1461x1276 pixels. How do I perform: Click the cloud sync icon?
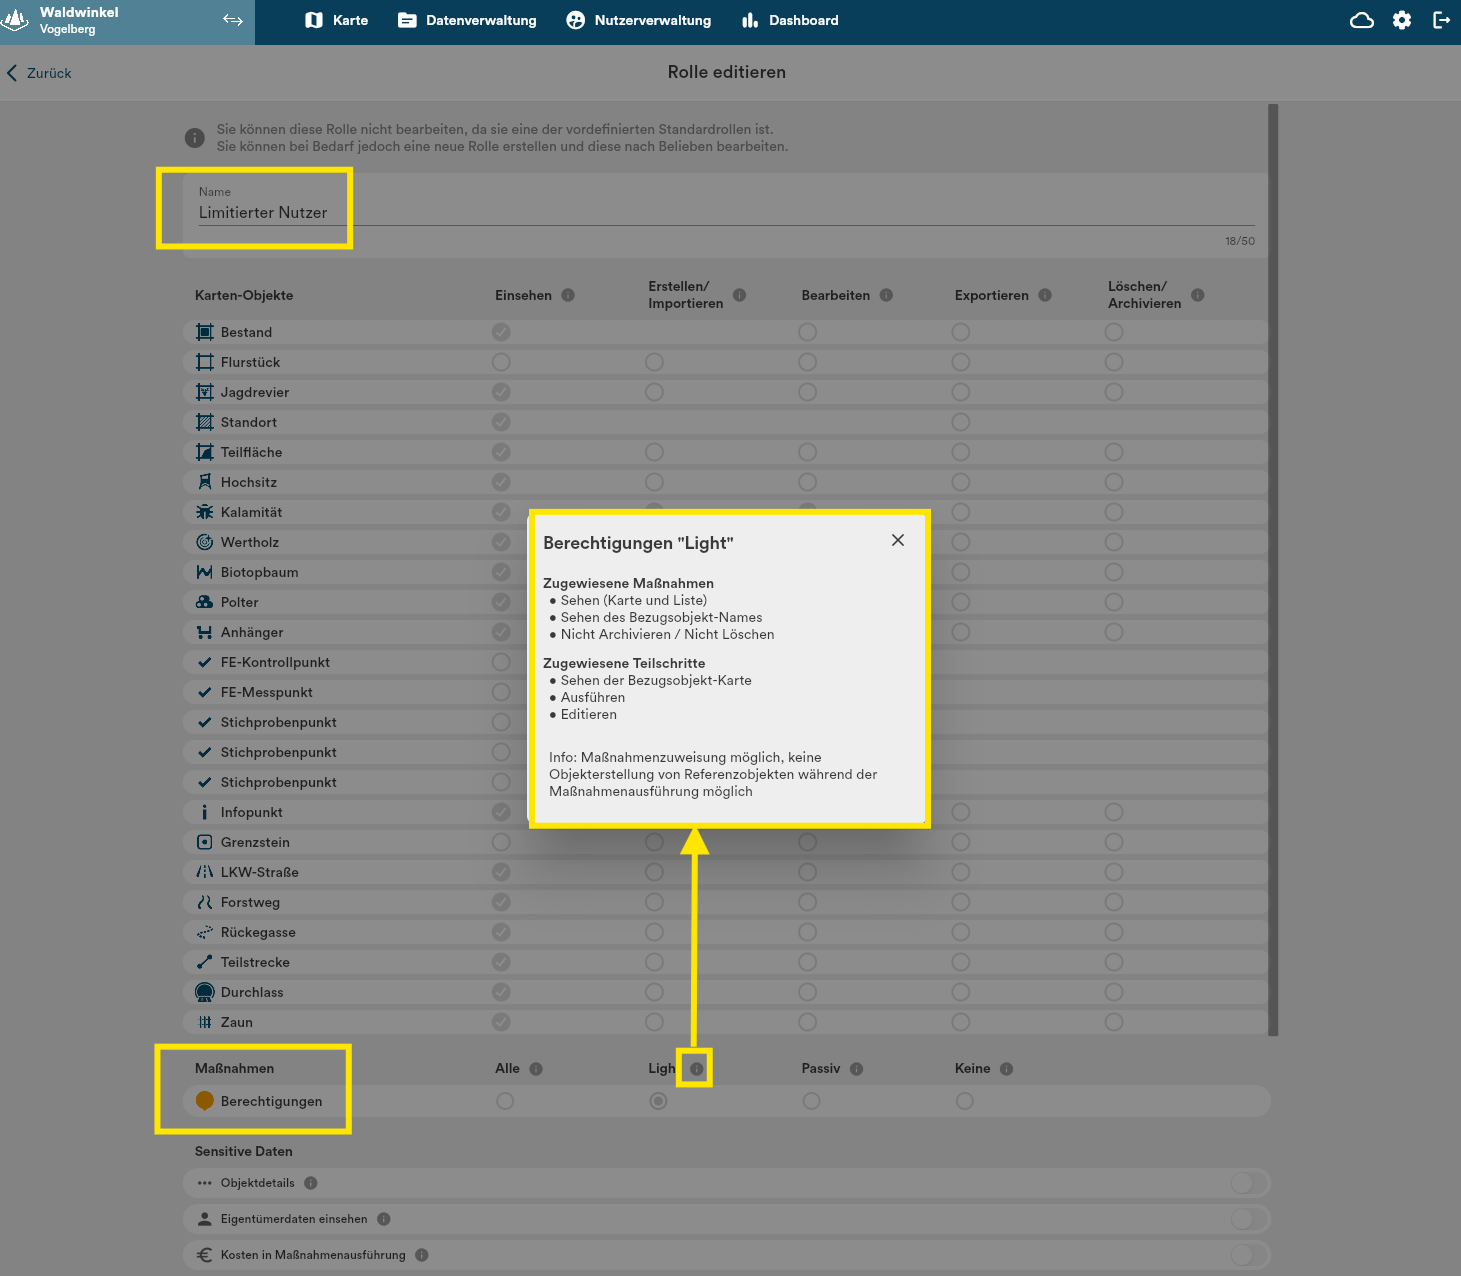(x=1361, y=21)
